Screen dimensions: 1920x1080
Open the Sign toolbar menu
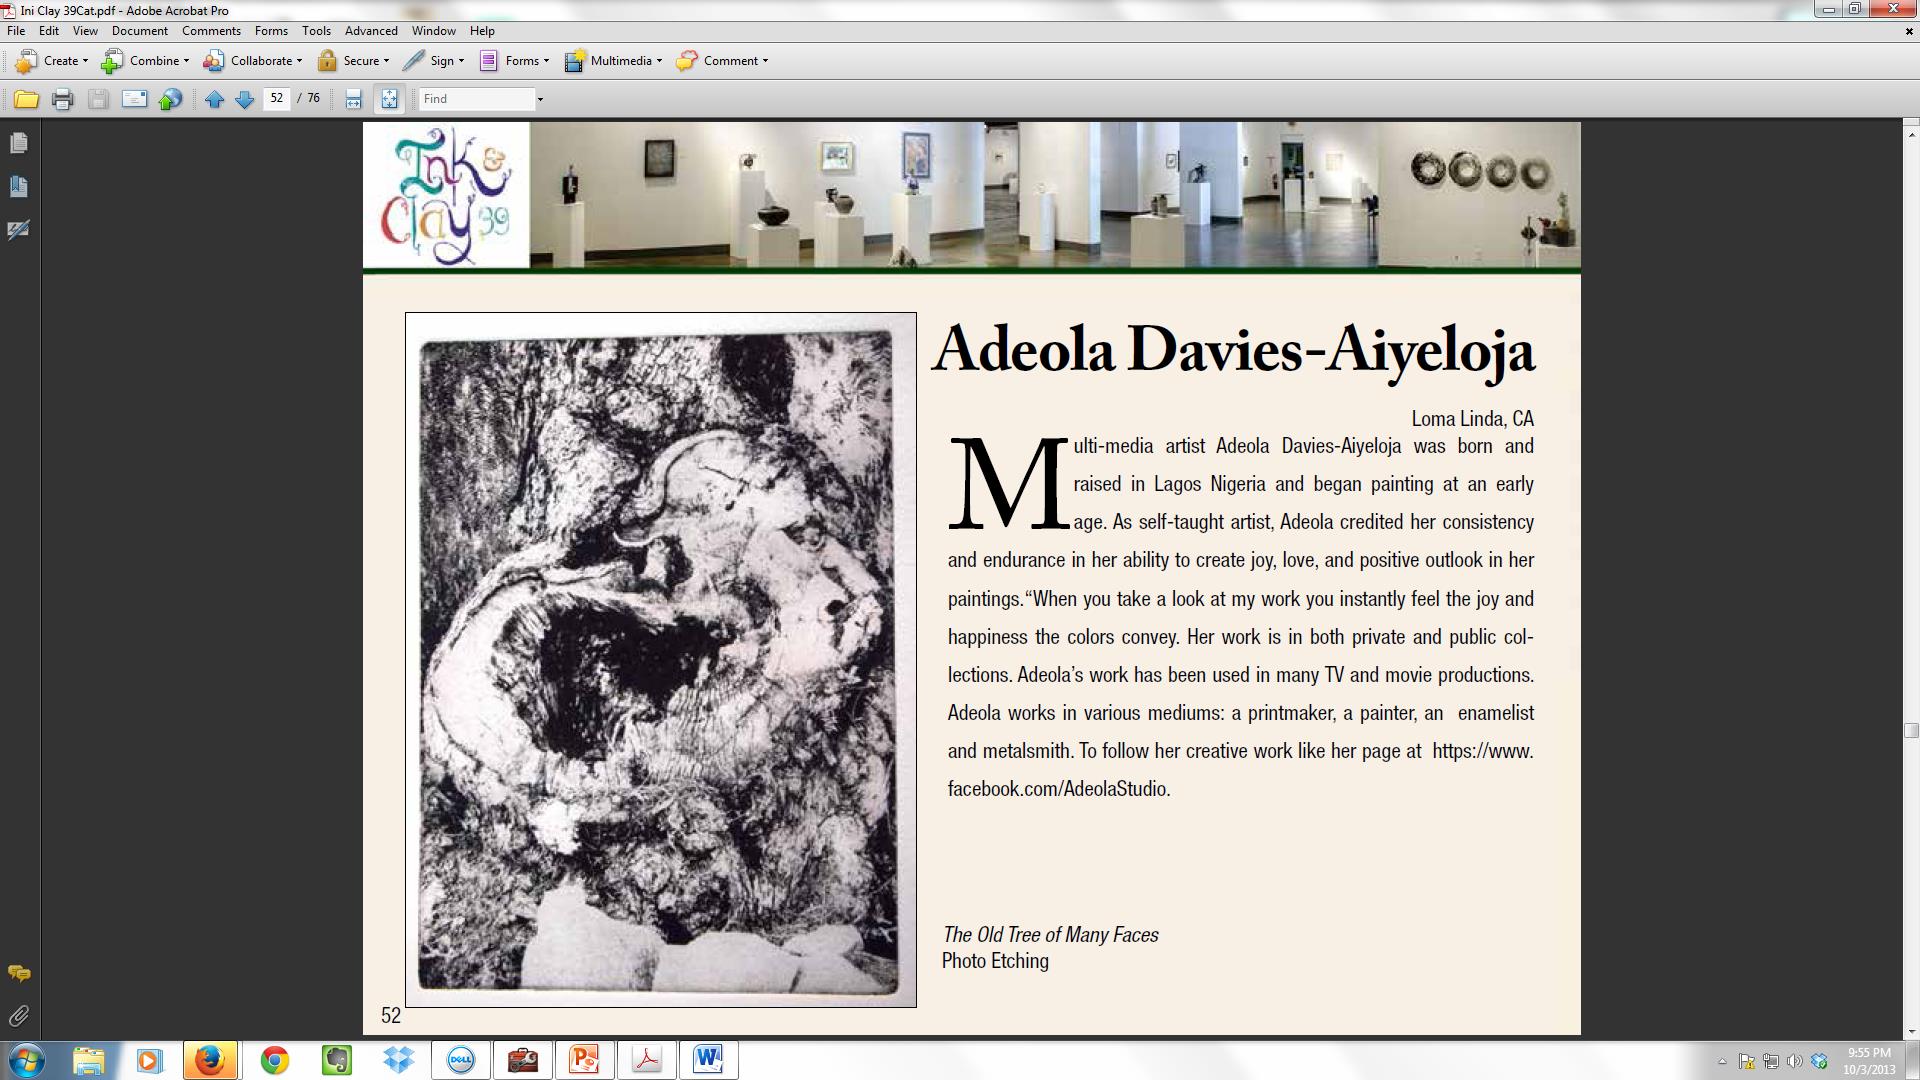click(433, 61)
